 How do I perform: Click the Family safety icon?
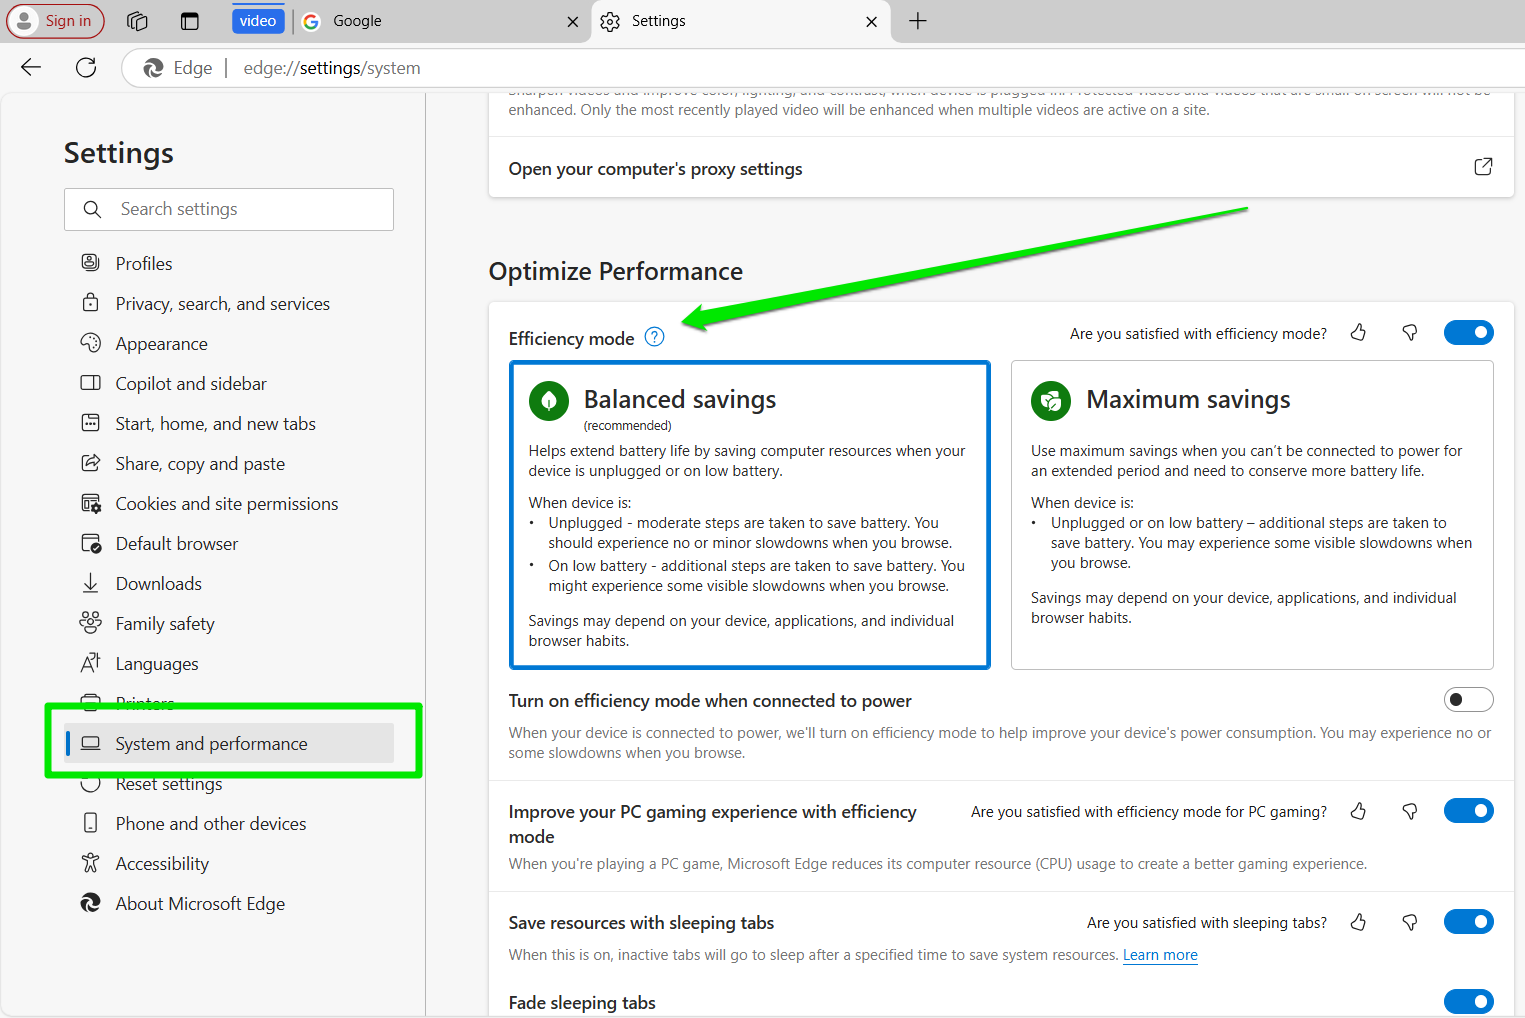click(x=90, y=622)
